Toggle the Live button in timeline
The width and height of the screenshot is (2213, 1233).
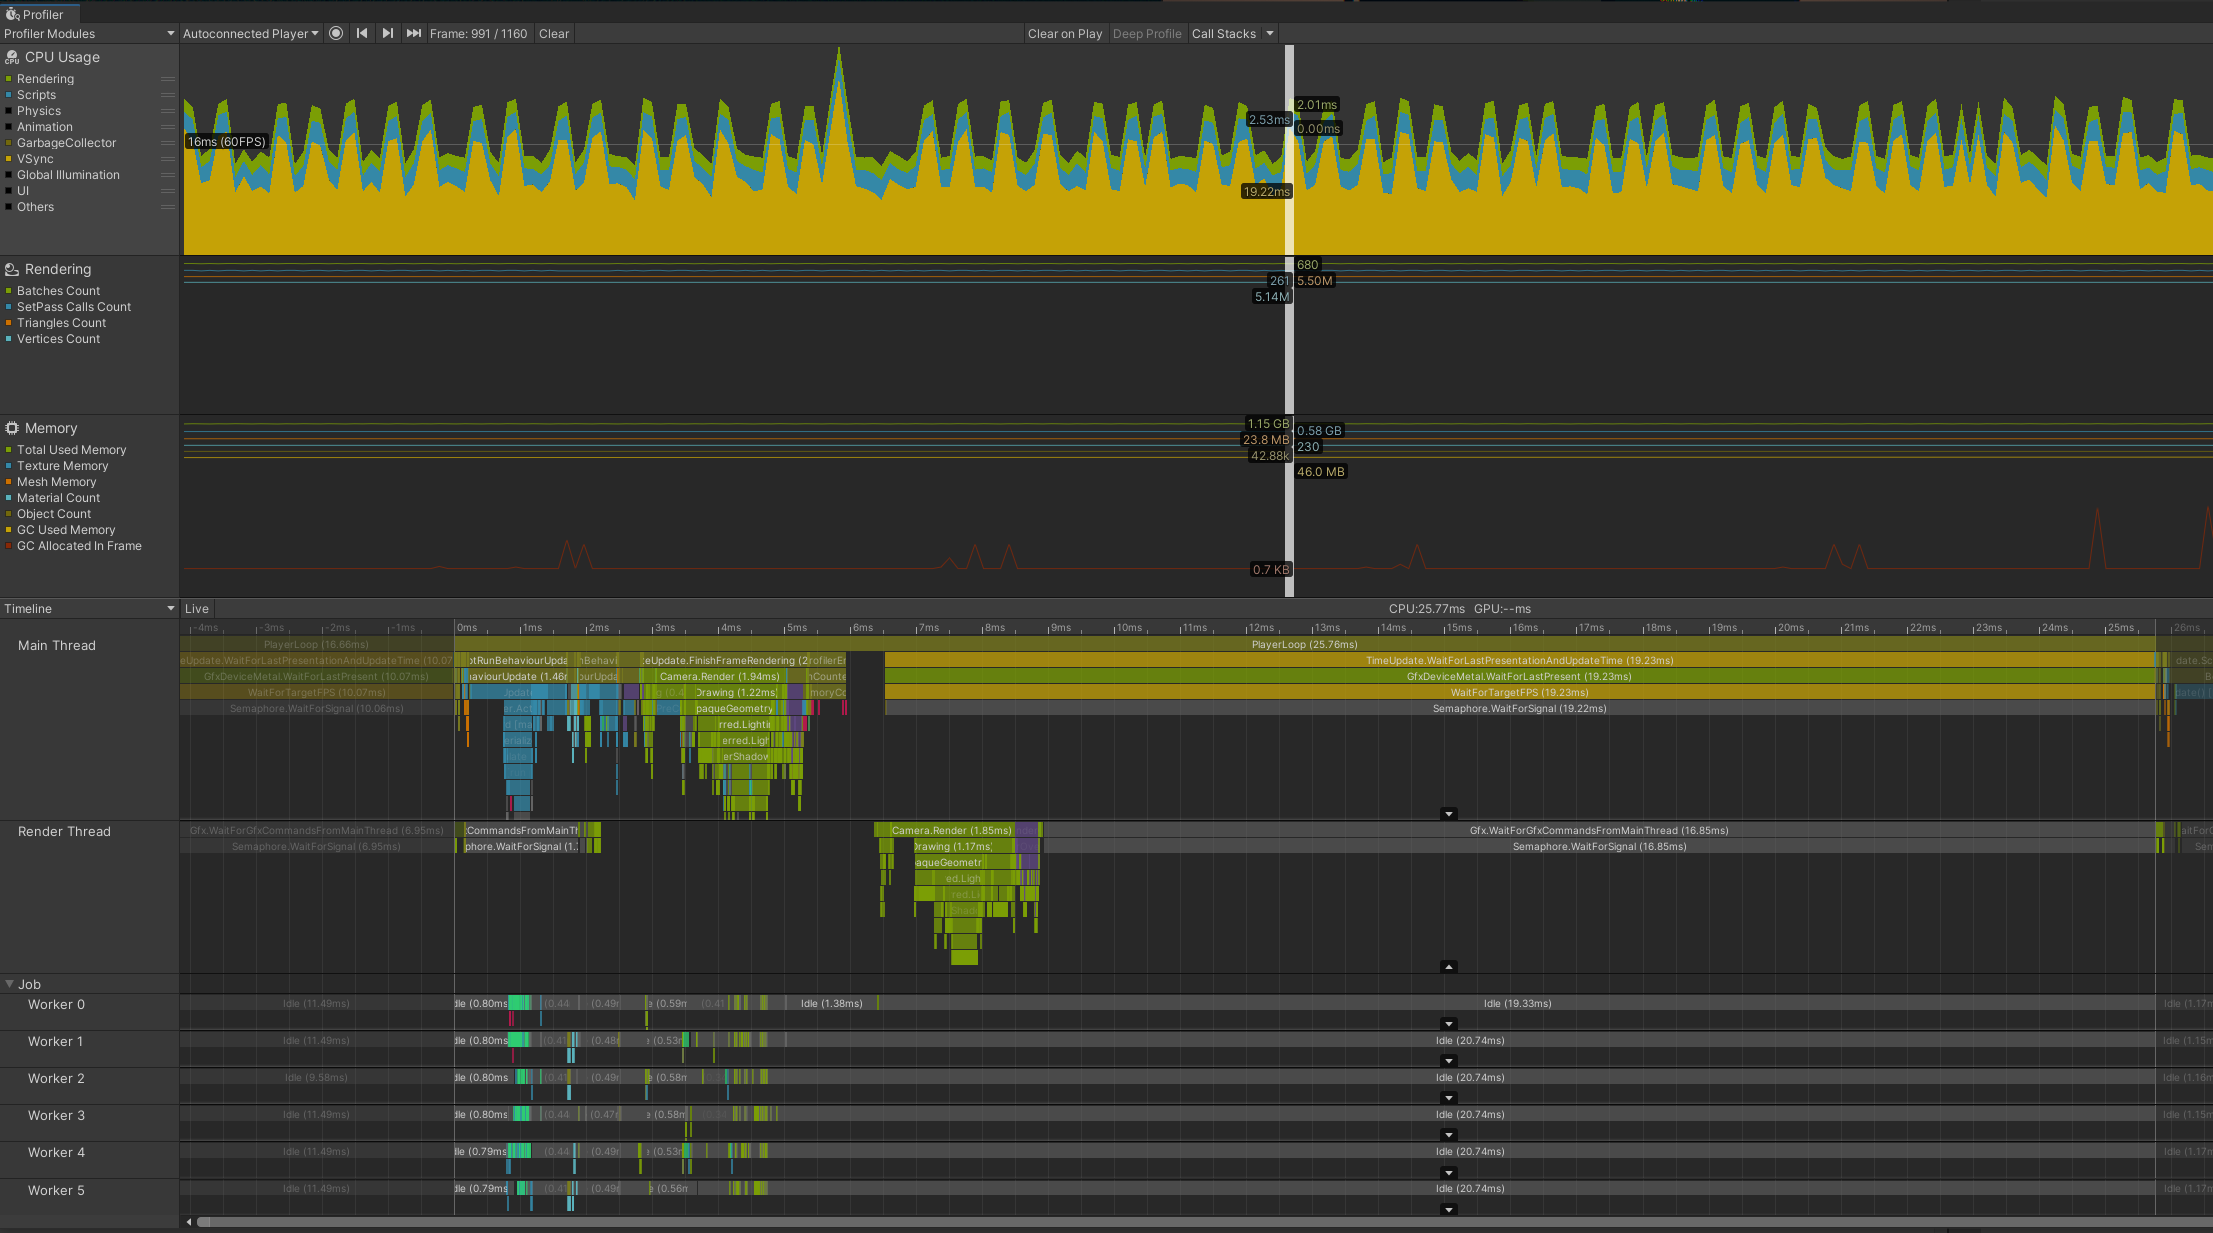click(197, 608)
